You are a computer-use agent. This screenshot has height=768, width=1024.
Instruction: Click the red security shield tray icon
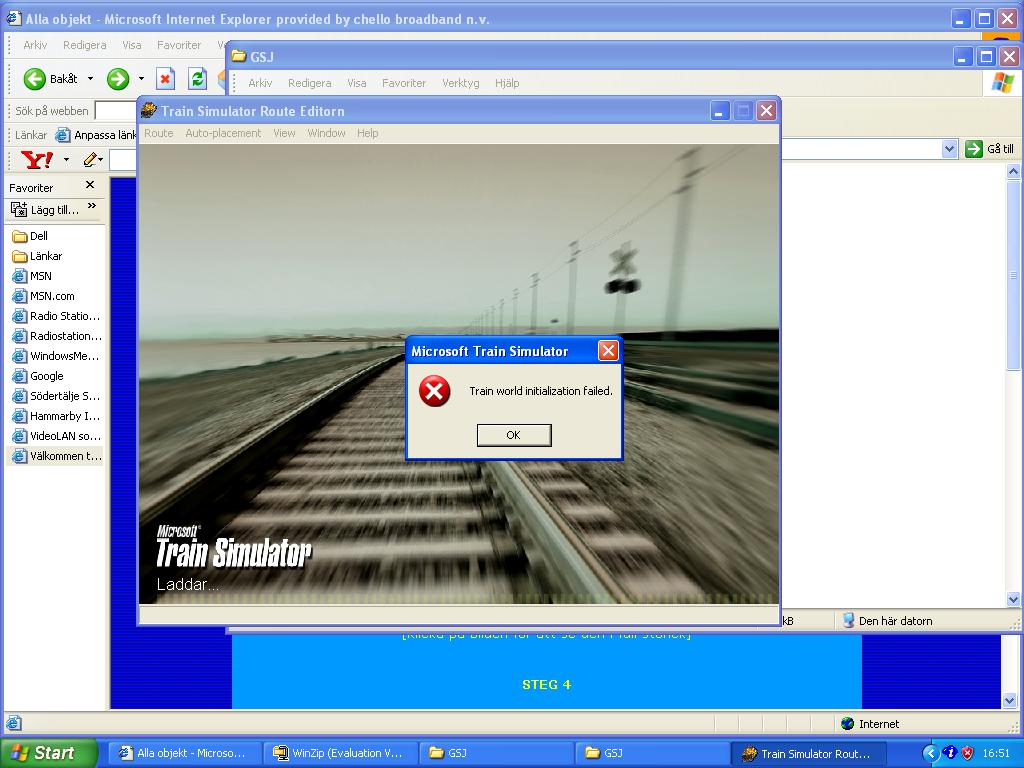click(x=968, y=753)
